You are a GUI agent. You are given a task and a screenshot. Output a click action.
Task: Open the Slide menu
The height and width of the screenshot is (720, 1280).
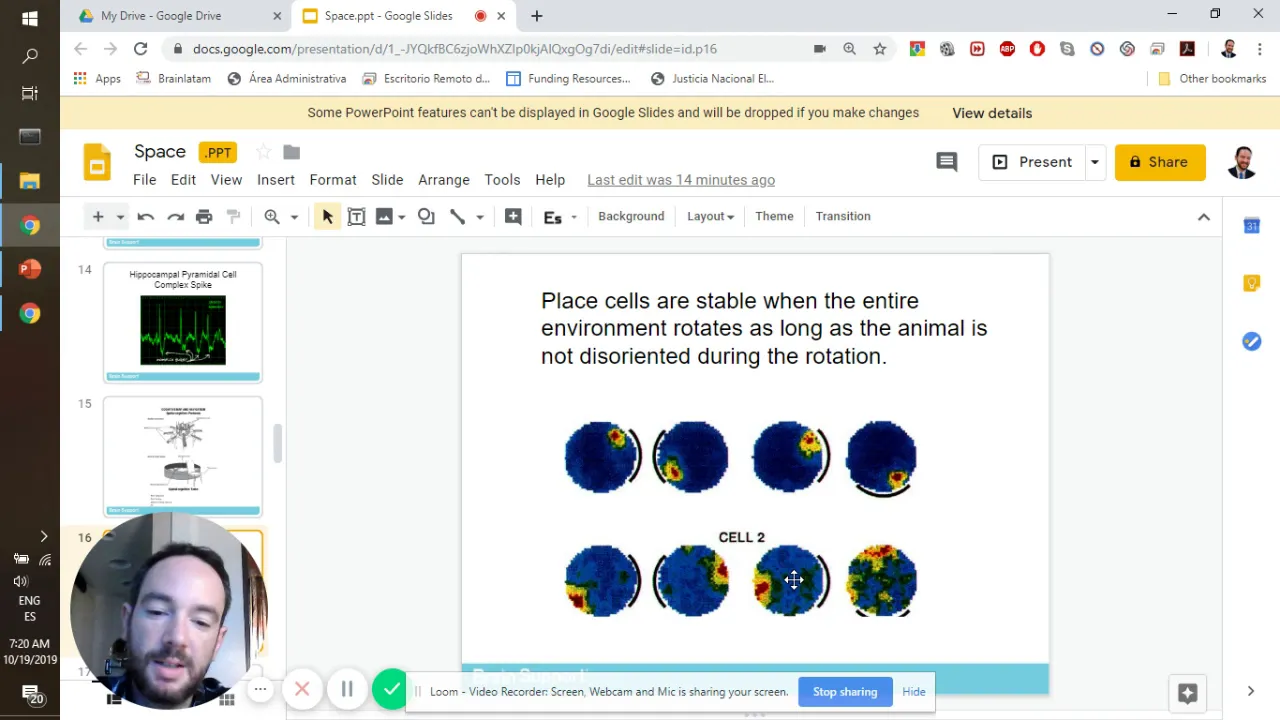[387, 180]
